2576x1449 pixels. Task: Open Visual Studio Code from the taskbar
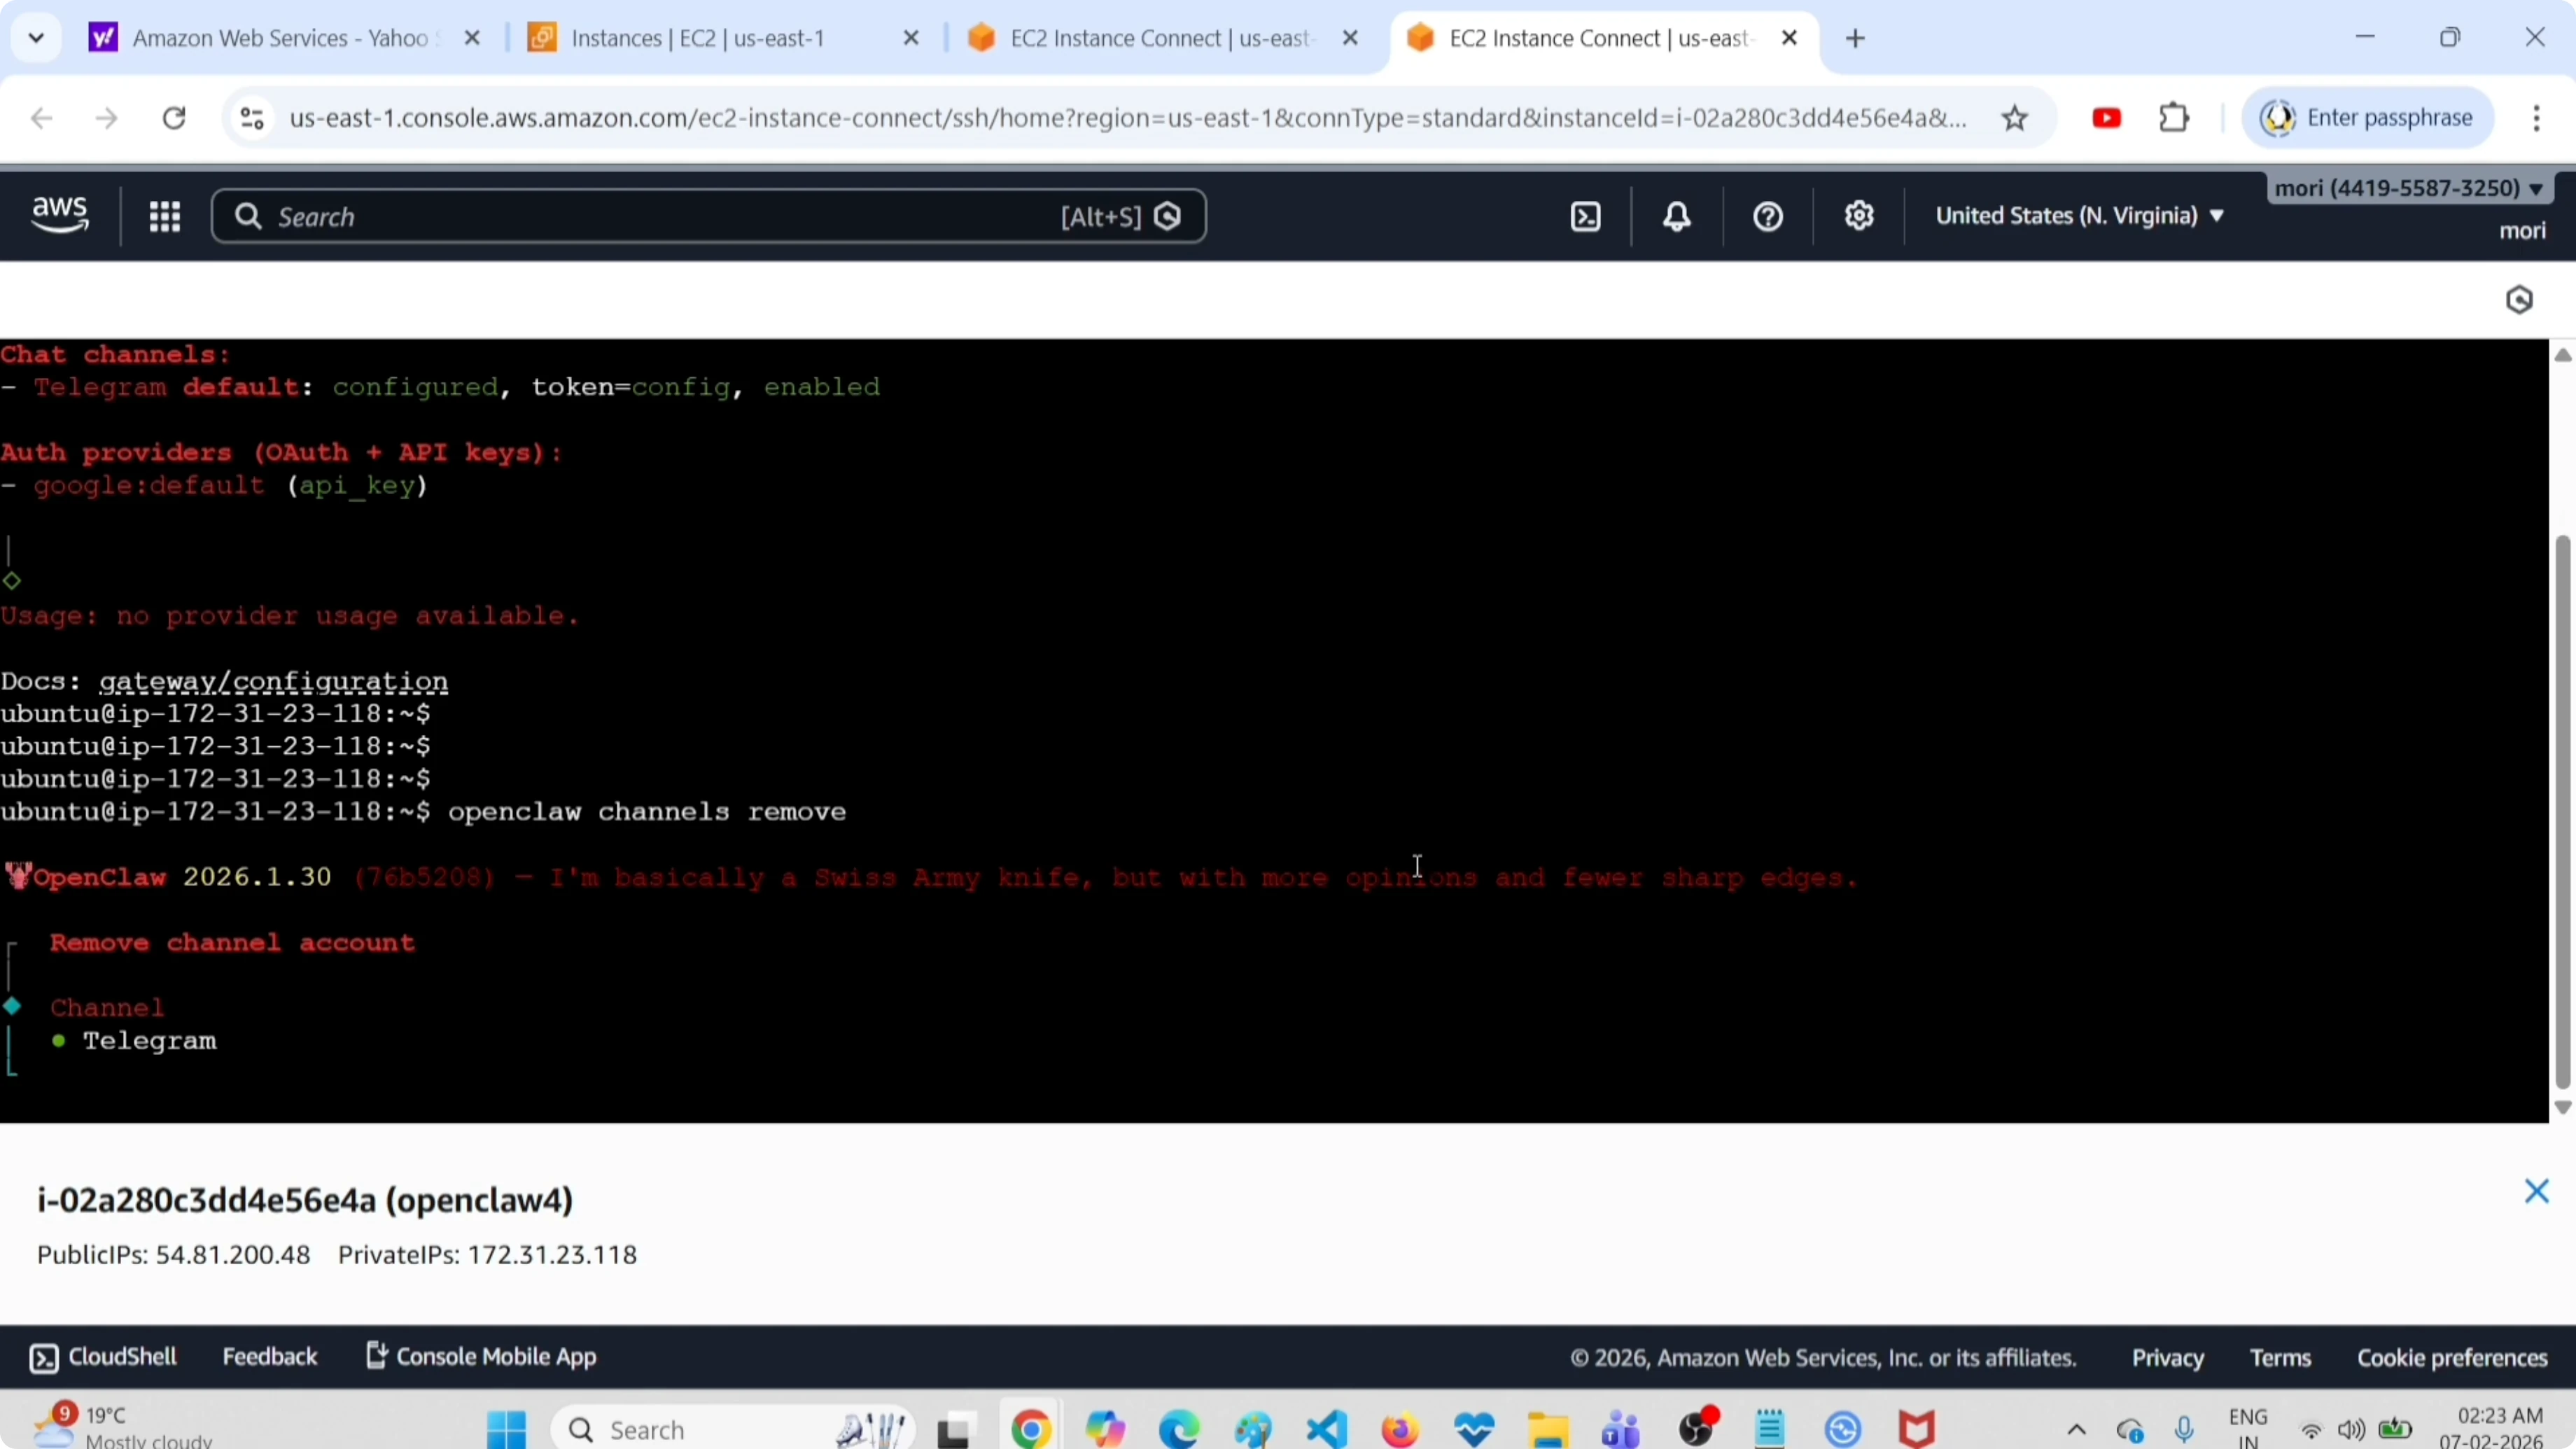coord(1327,1429)
